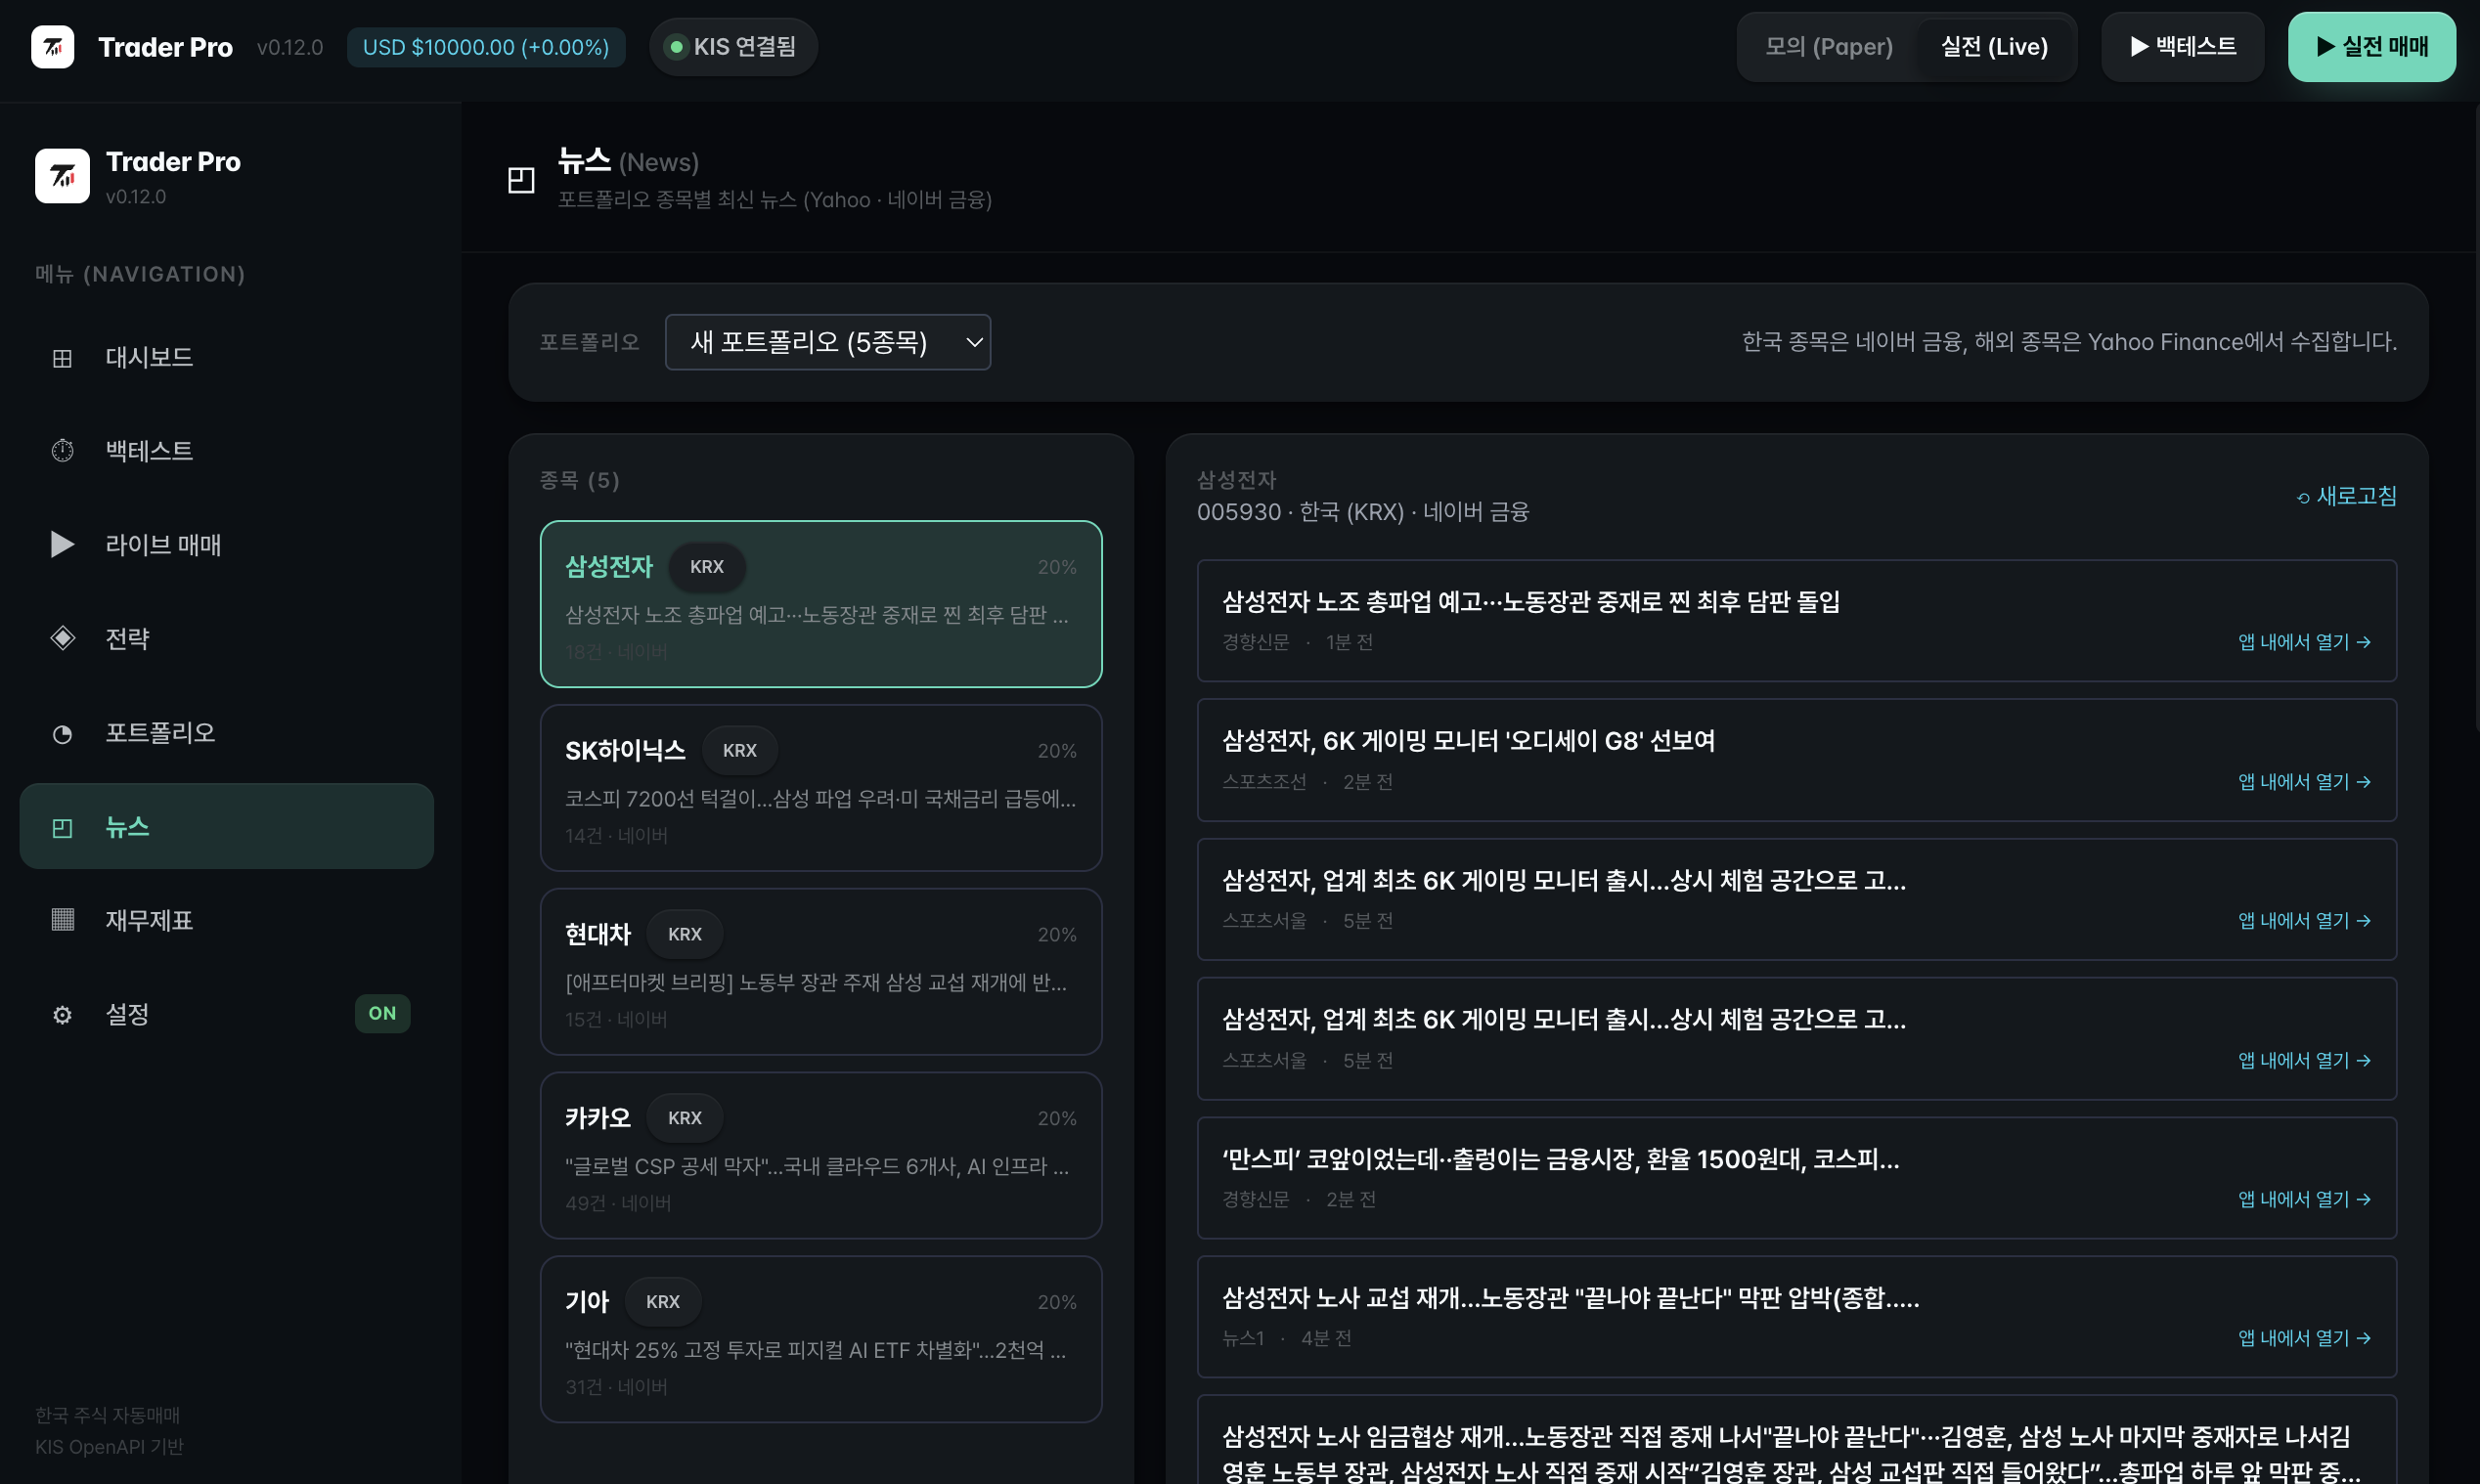Click the headline 삼성전자 노조 총파업 예고
The width and height of the screenshot is (2480, 1484).
(x=1530, y=601)
